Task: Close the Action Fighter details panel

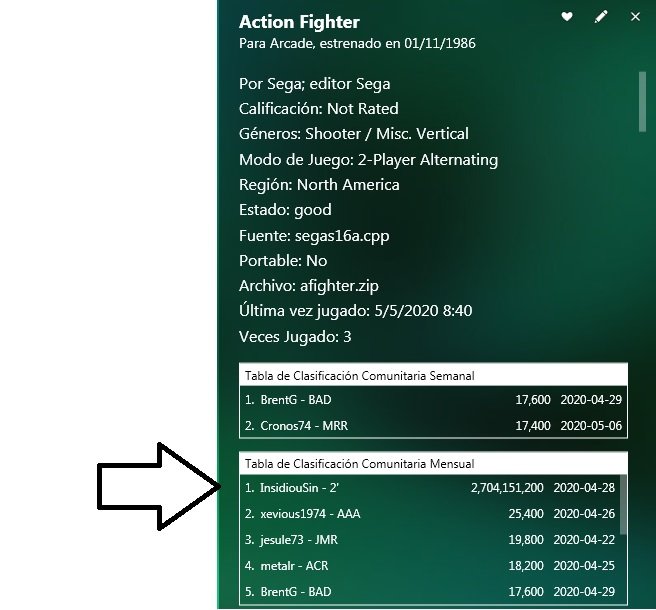Action: [x=635, y=17]
